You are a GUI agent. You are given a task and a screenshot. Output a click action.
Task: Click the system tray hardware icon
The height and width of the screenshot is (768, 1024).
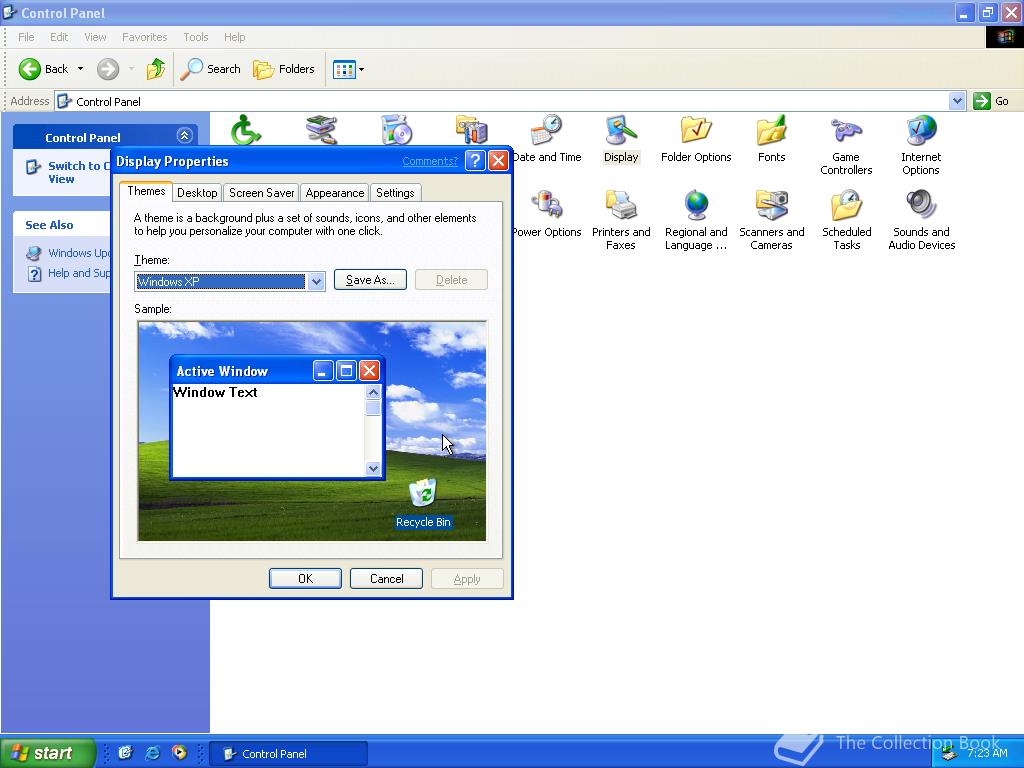950,754
